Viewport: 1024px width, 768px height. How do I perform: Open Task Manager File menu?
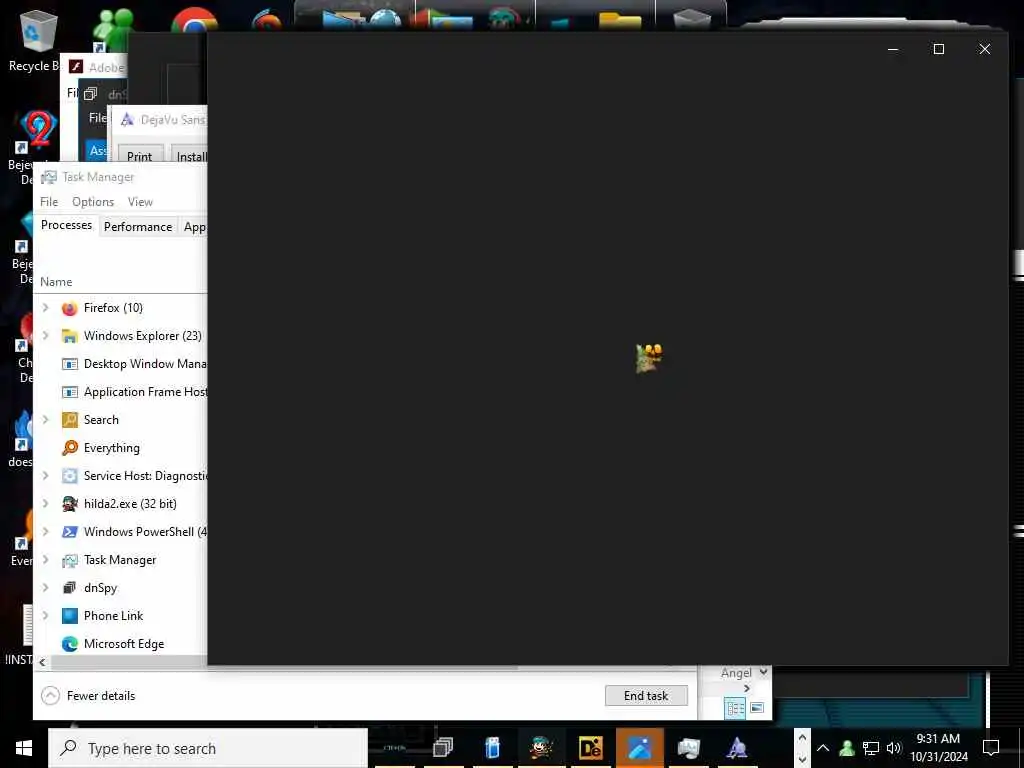point(49,202)
